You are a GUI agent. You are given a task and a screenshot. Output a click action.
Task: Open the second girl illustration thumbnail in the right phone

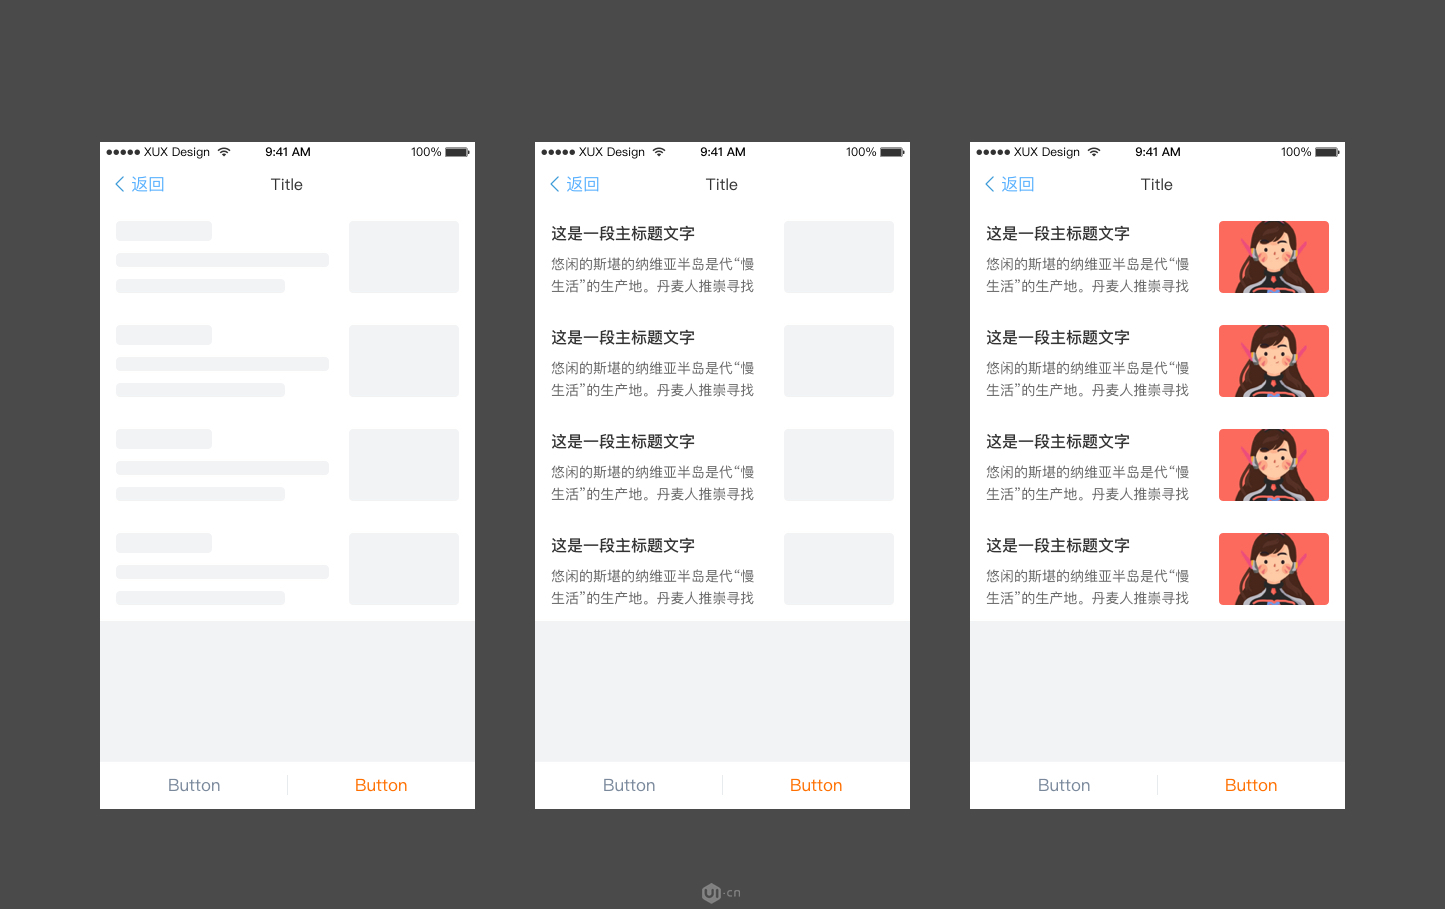coord(1274,361)
